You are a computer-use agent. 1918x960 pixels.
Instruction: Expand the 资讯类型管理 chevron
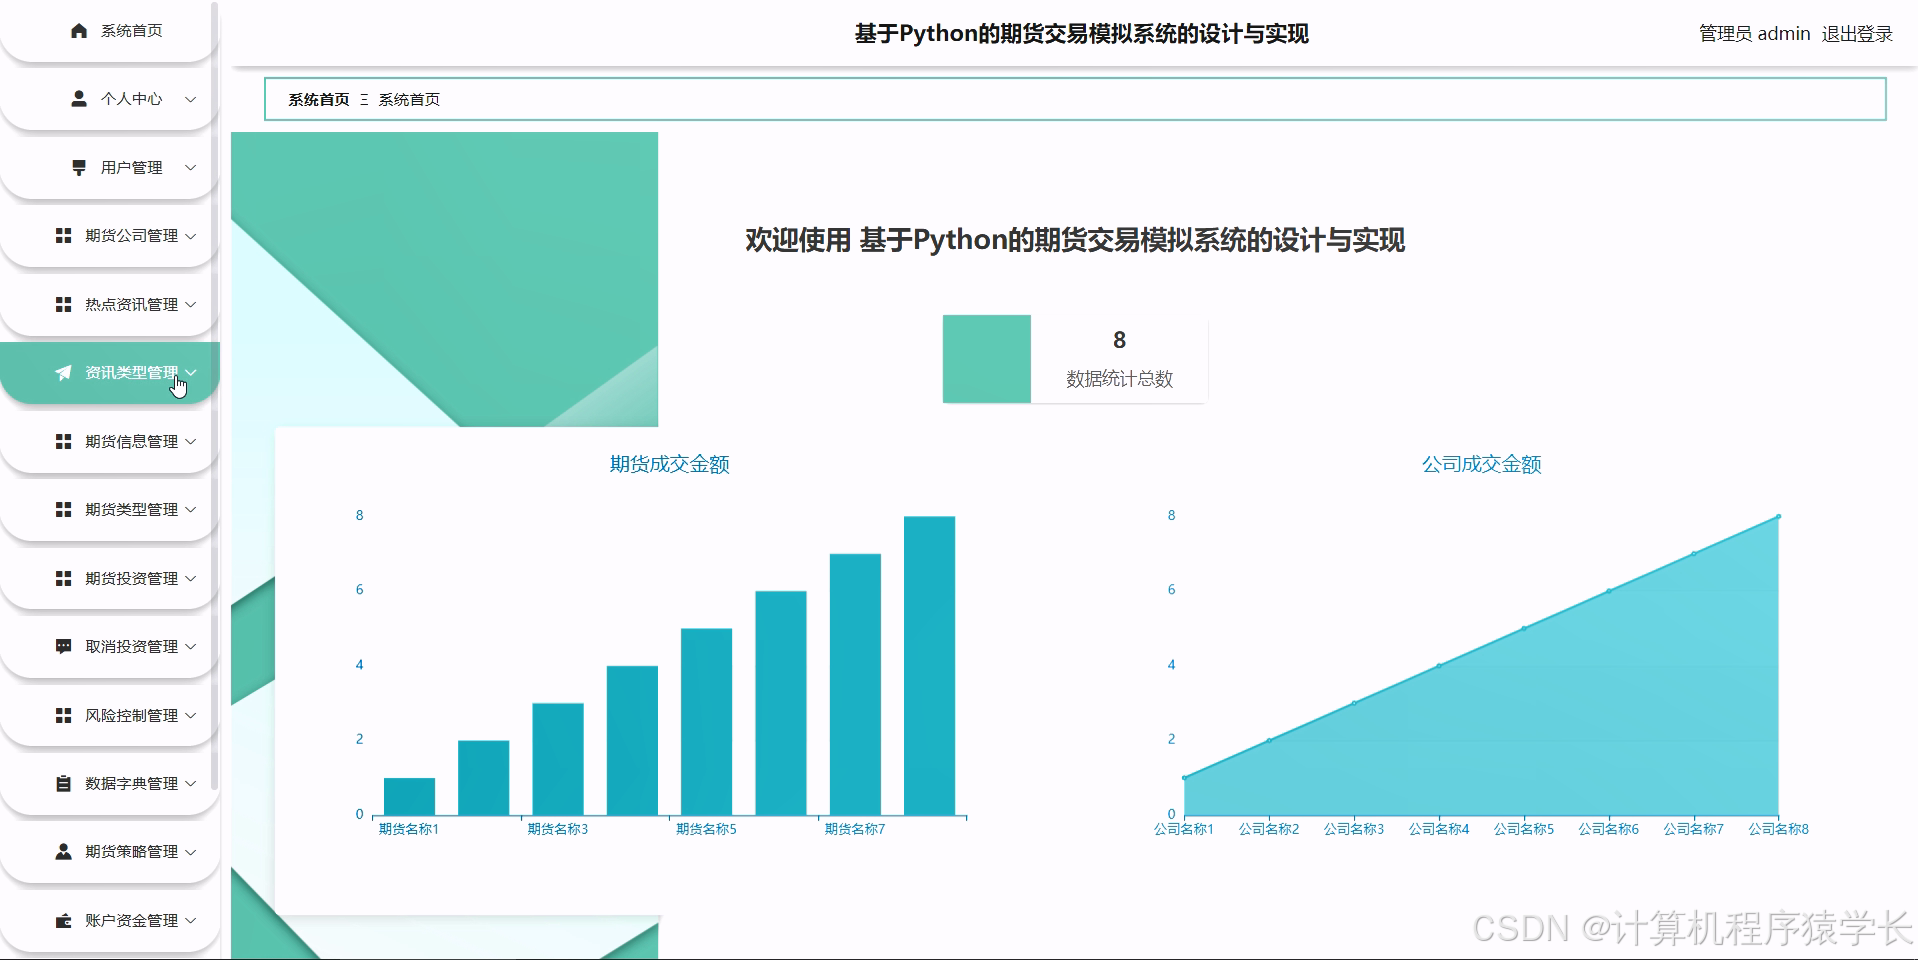click(190, 373)
